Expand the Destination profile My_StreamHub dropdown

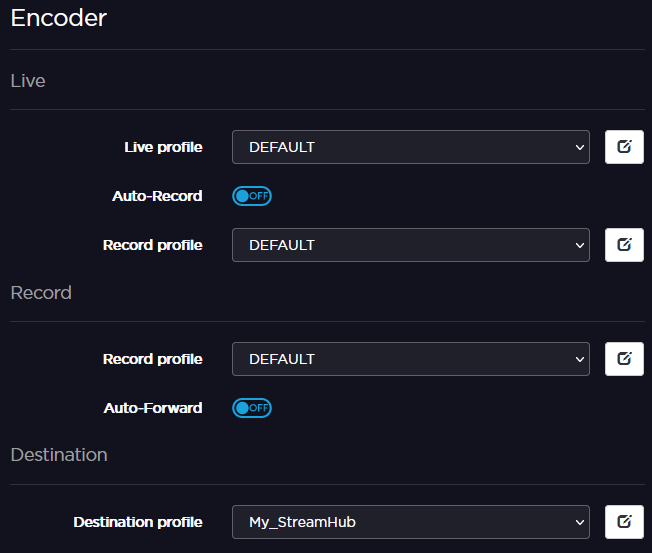coord(410,522)
